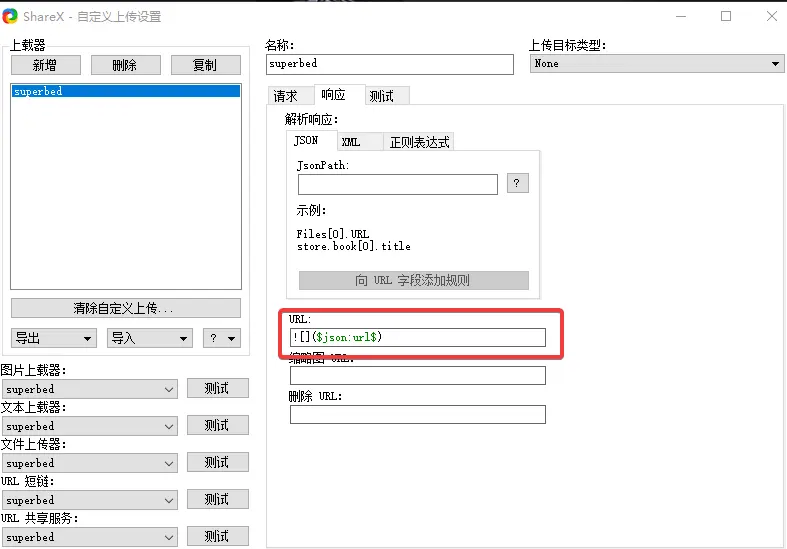Click the 新增 (Add) uploader button
787x549 pixels.
pos(46,65)
